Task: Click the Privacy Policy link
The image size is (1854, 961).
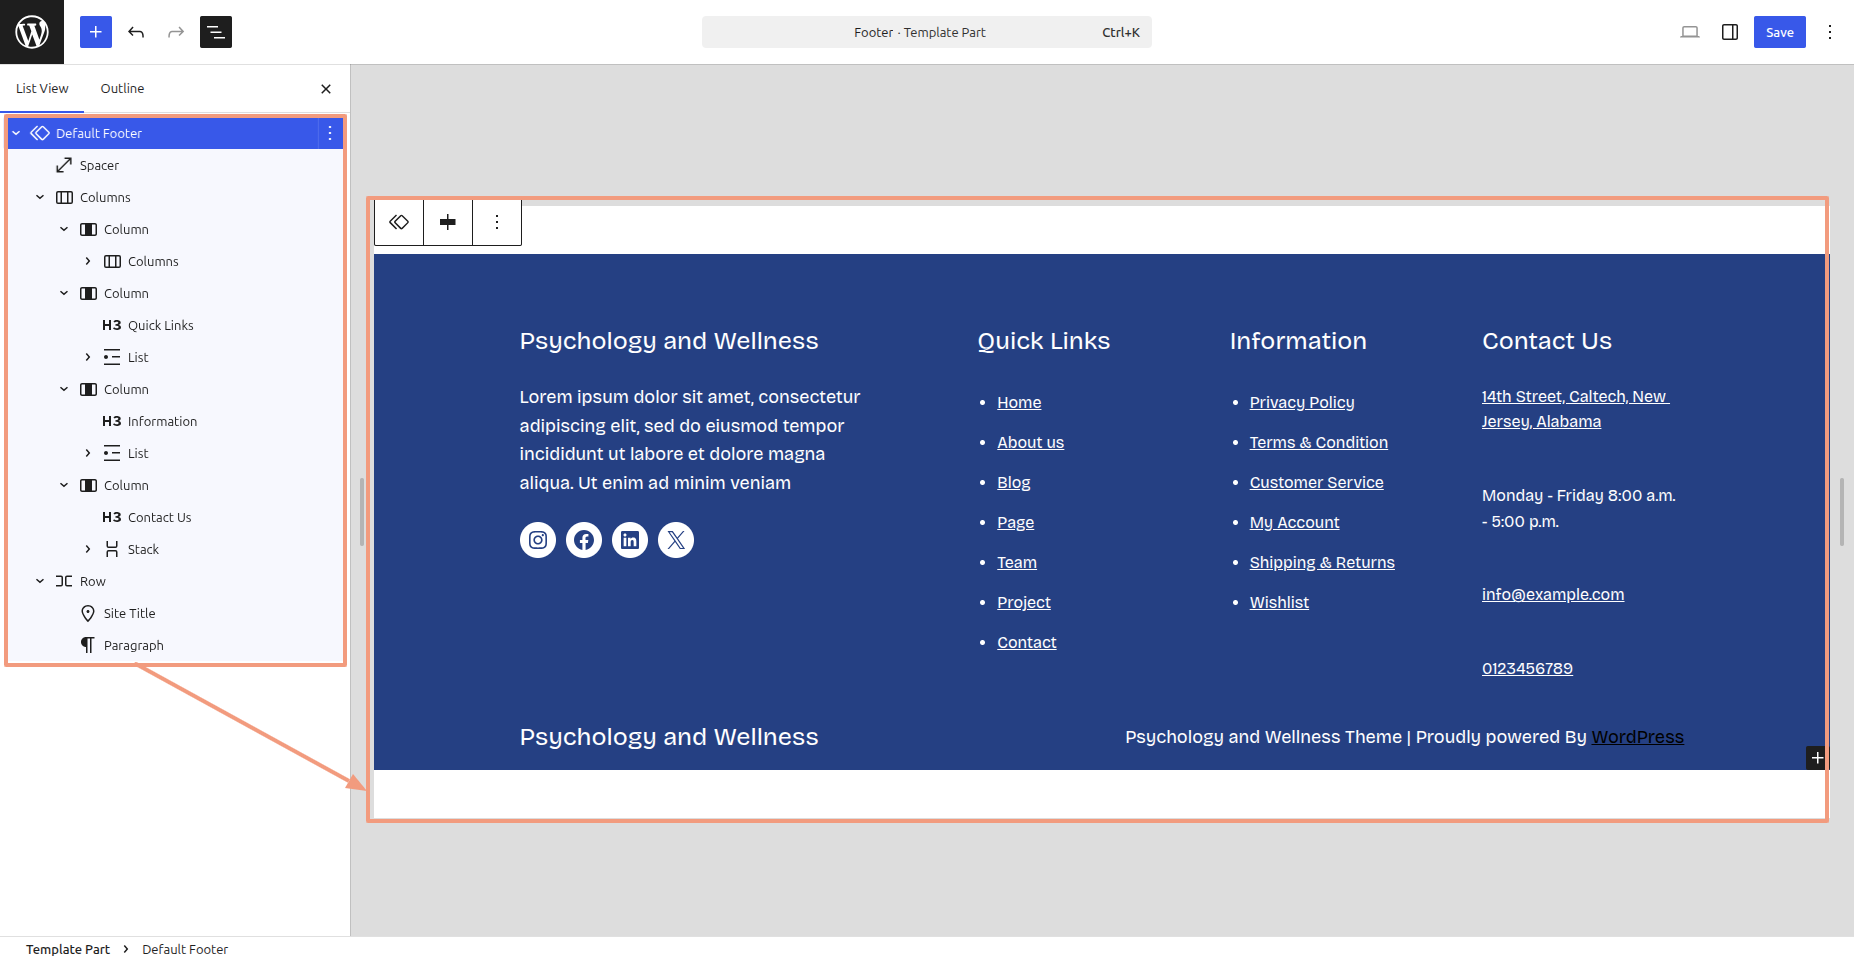Action: click(1302, 402)
